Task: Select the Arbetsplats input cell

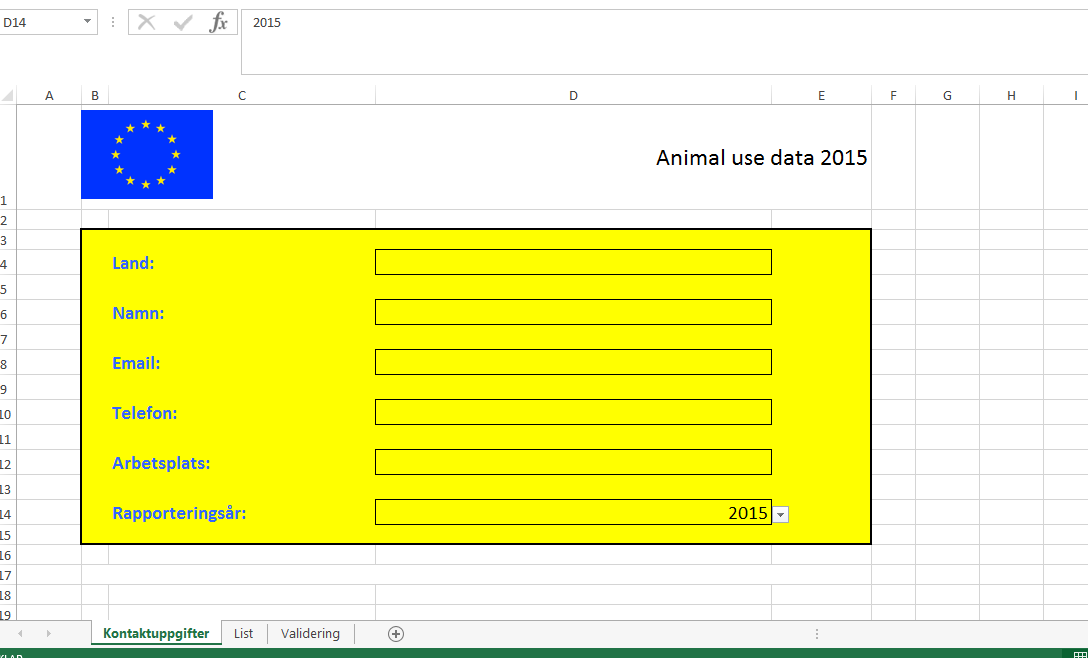Action: coord(573,462)
